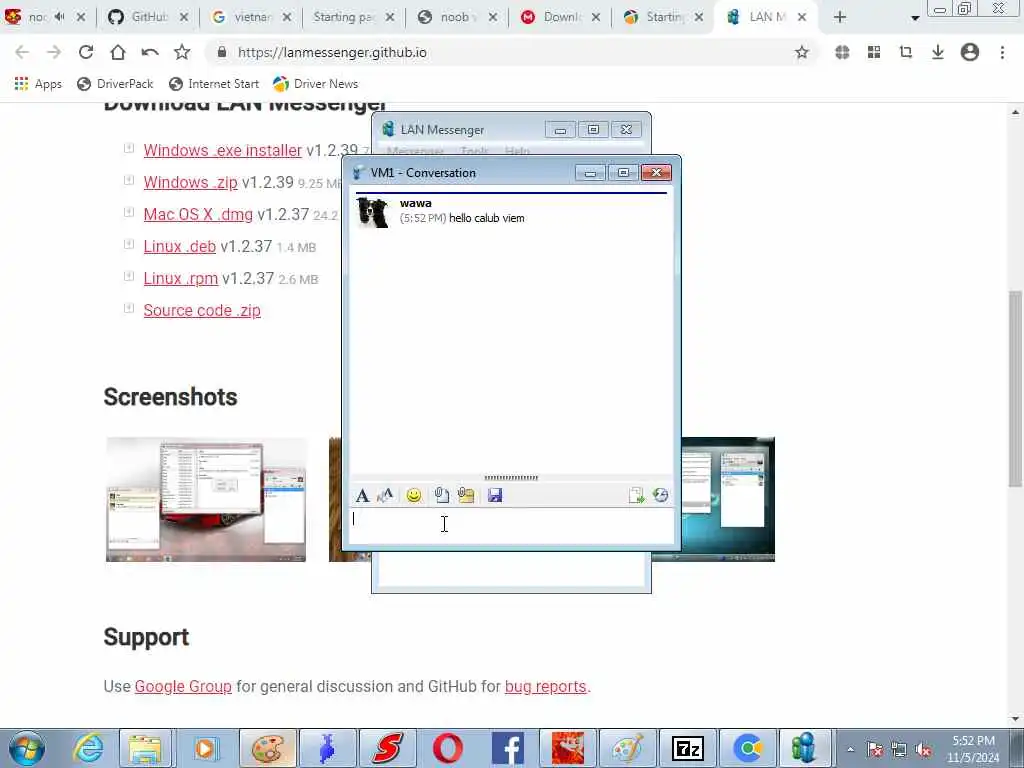Image resolution: width=1024 pixels, height=768 pixels.
Task: Download the Mac OS X .dmg
Action: pyautogui.click(x=198, y=214)
